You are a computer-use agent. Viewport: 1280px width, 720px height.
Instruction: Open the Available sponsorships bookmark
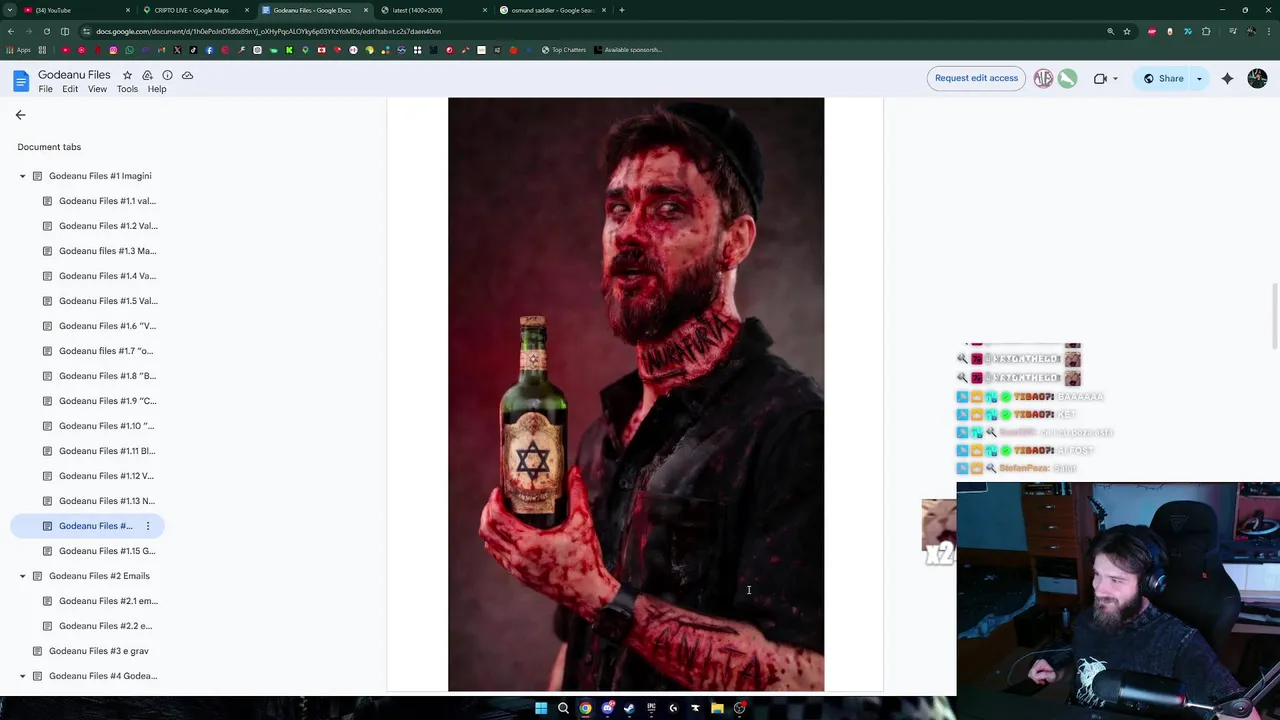coord(628,50)
